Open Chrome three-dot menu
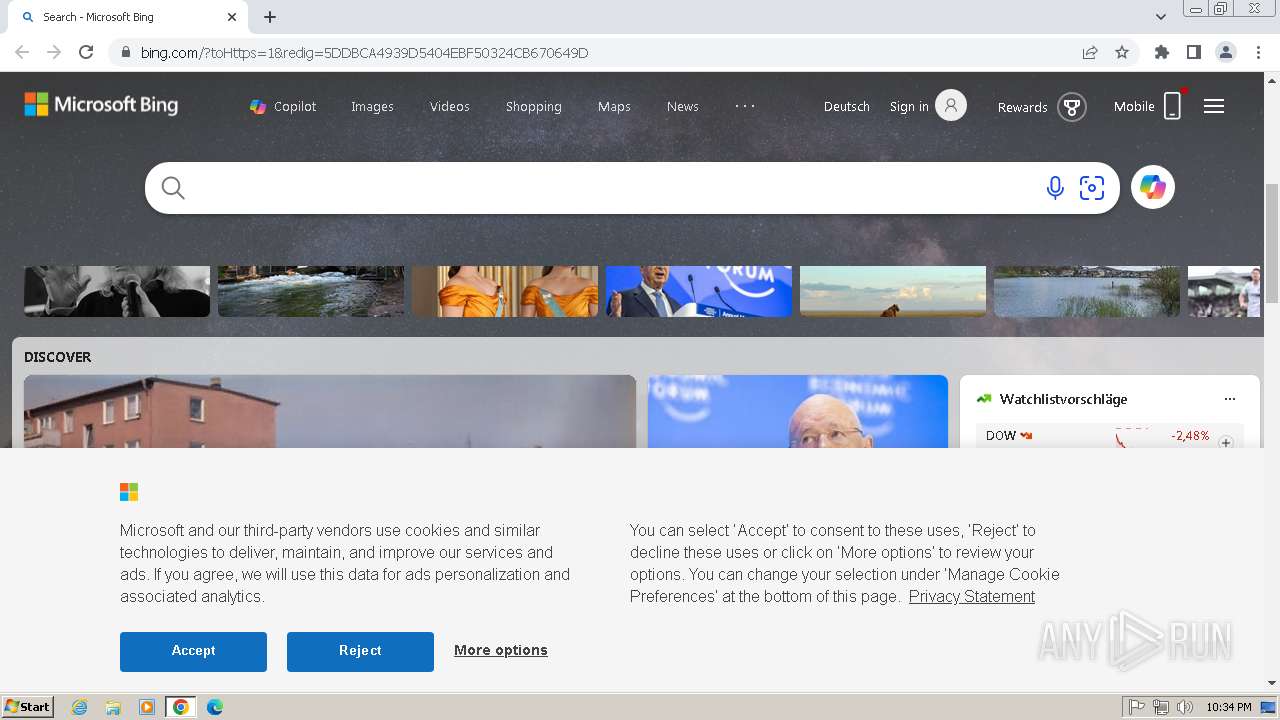Screen dimensions: 1280x720 point(1258,52)
